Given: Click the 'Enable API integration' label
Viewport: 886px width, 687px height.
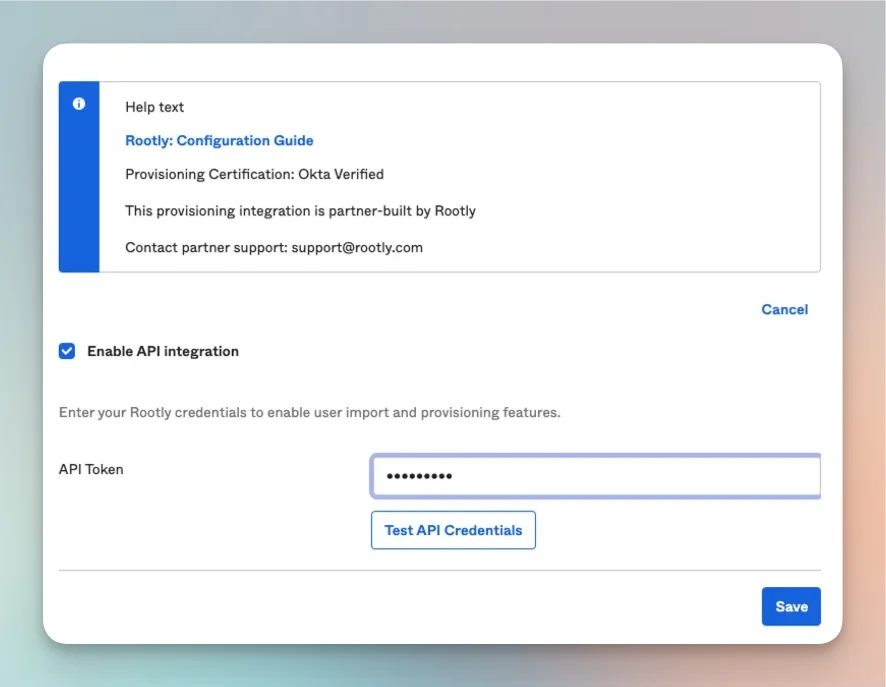Looking at the screenshot, I should 163,351.
